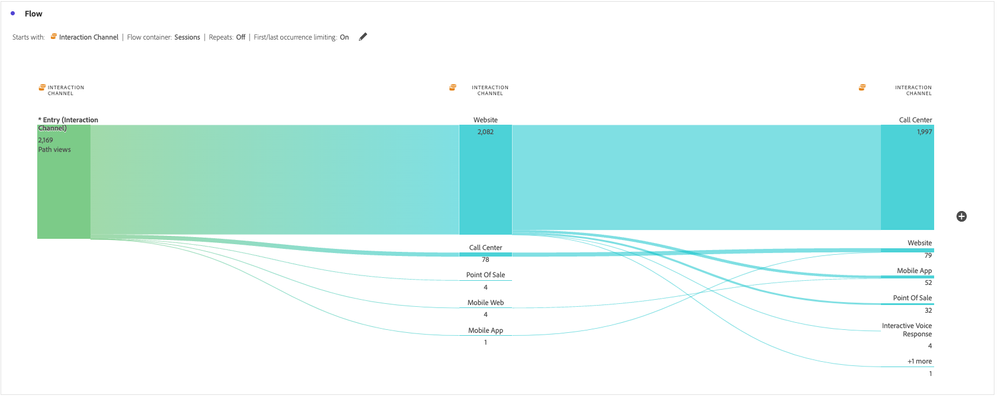
Task: Select the green Entry node block
Action: pyautogui.click(x=64, y=182)
